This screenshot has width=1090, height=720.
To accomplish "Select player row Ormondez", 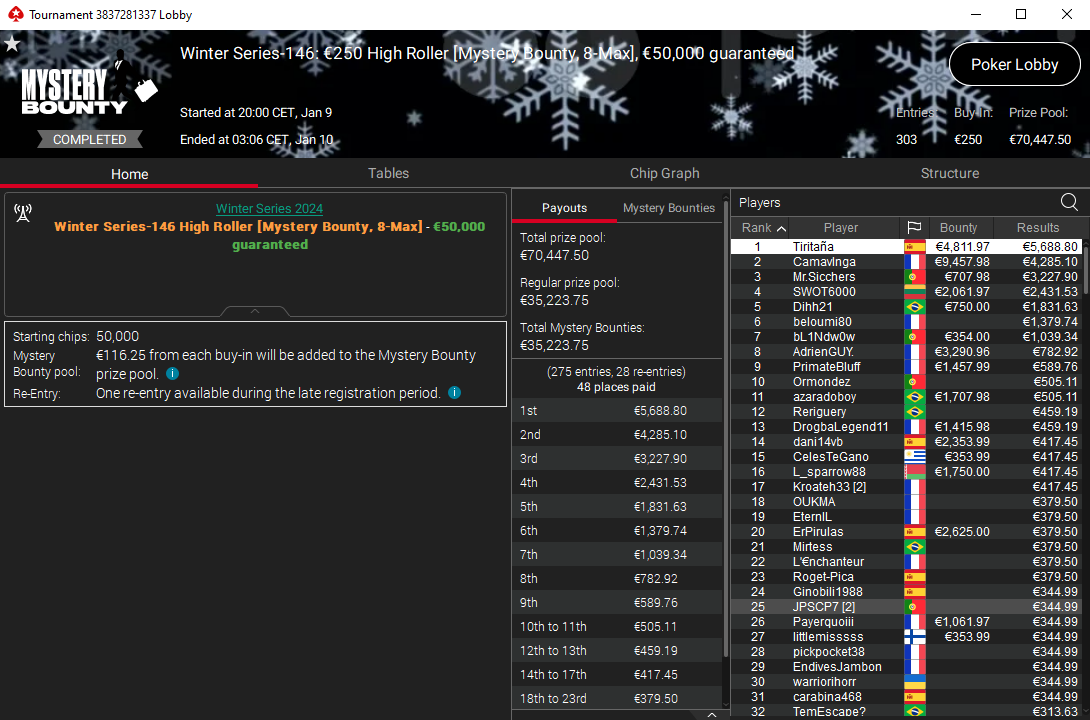I will click(906, 382).
